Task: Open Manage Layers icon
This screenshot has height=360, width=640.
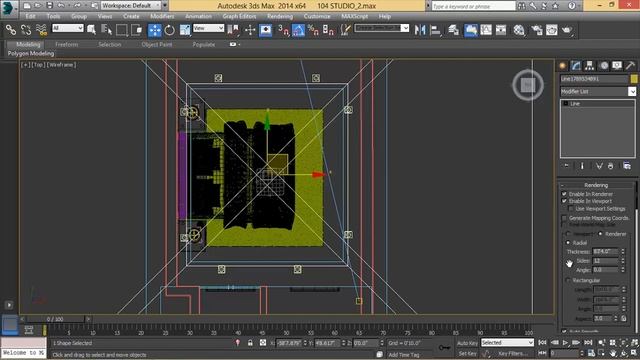Action: (453, 30)
